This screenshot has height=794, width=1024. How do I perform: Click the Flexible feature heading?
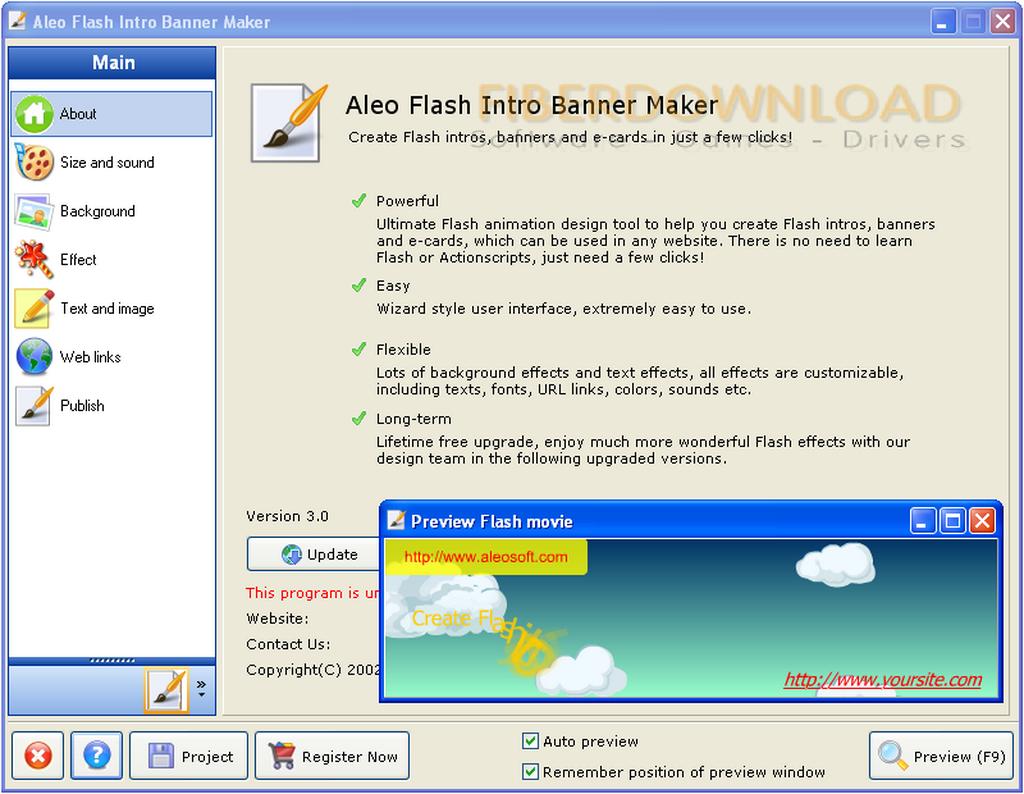point(404,349)
